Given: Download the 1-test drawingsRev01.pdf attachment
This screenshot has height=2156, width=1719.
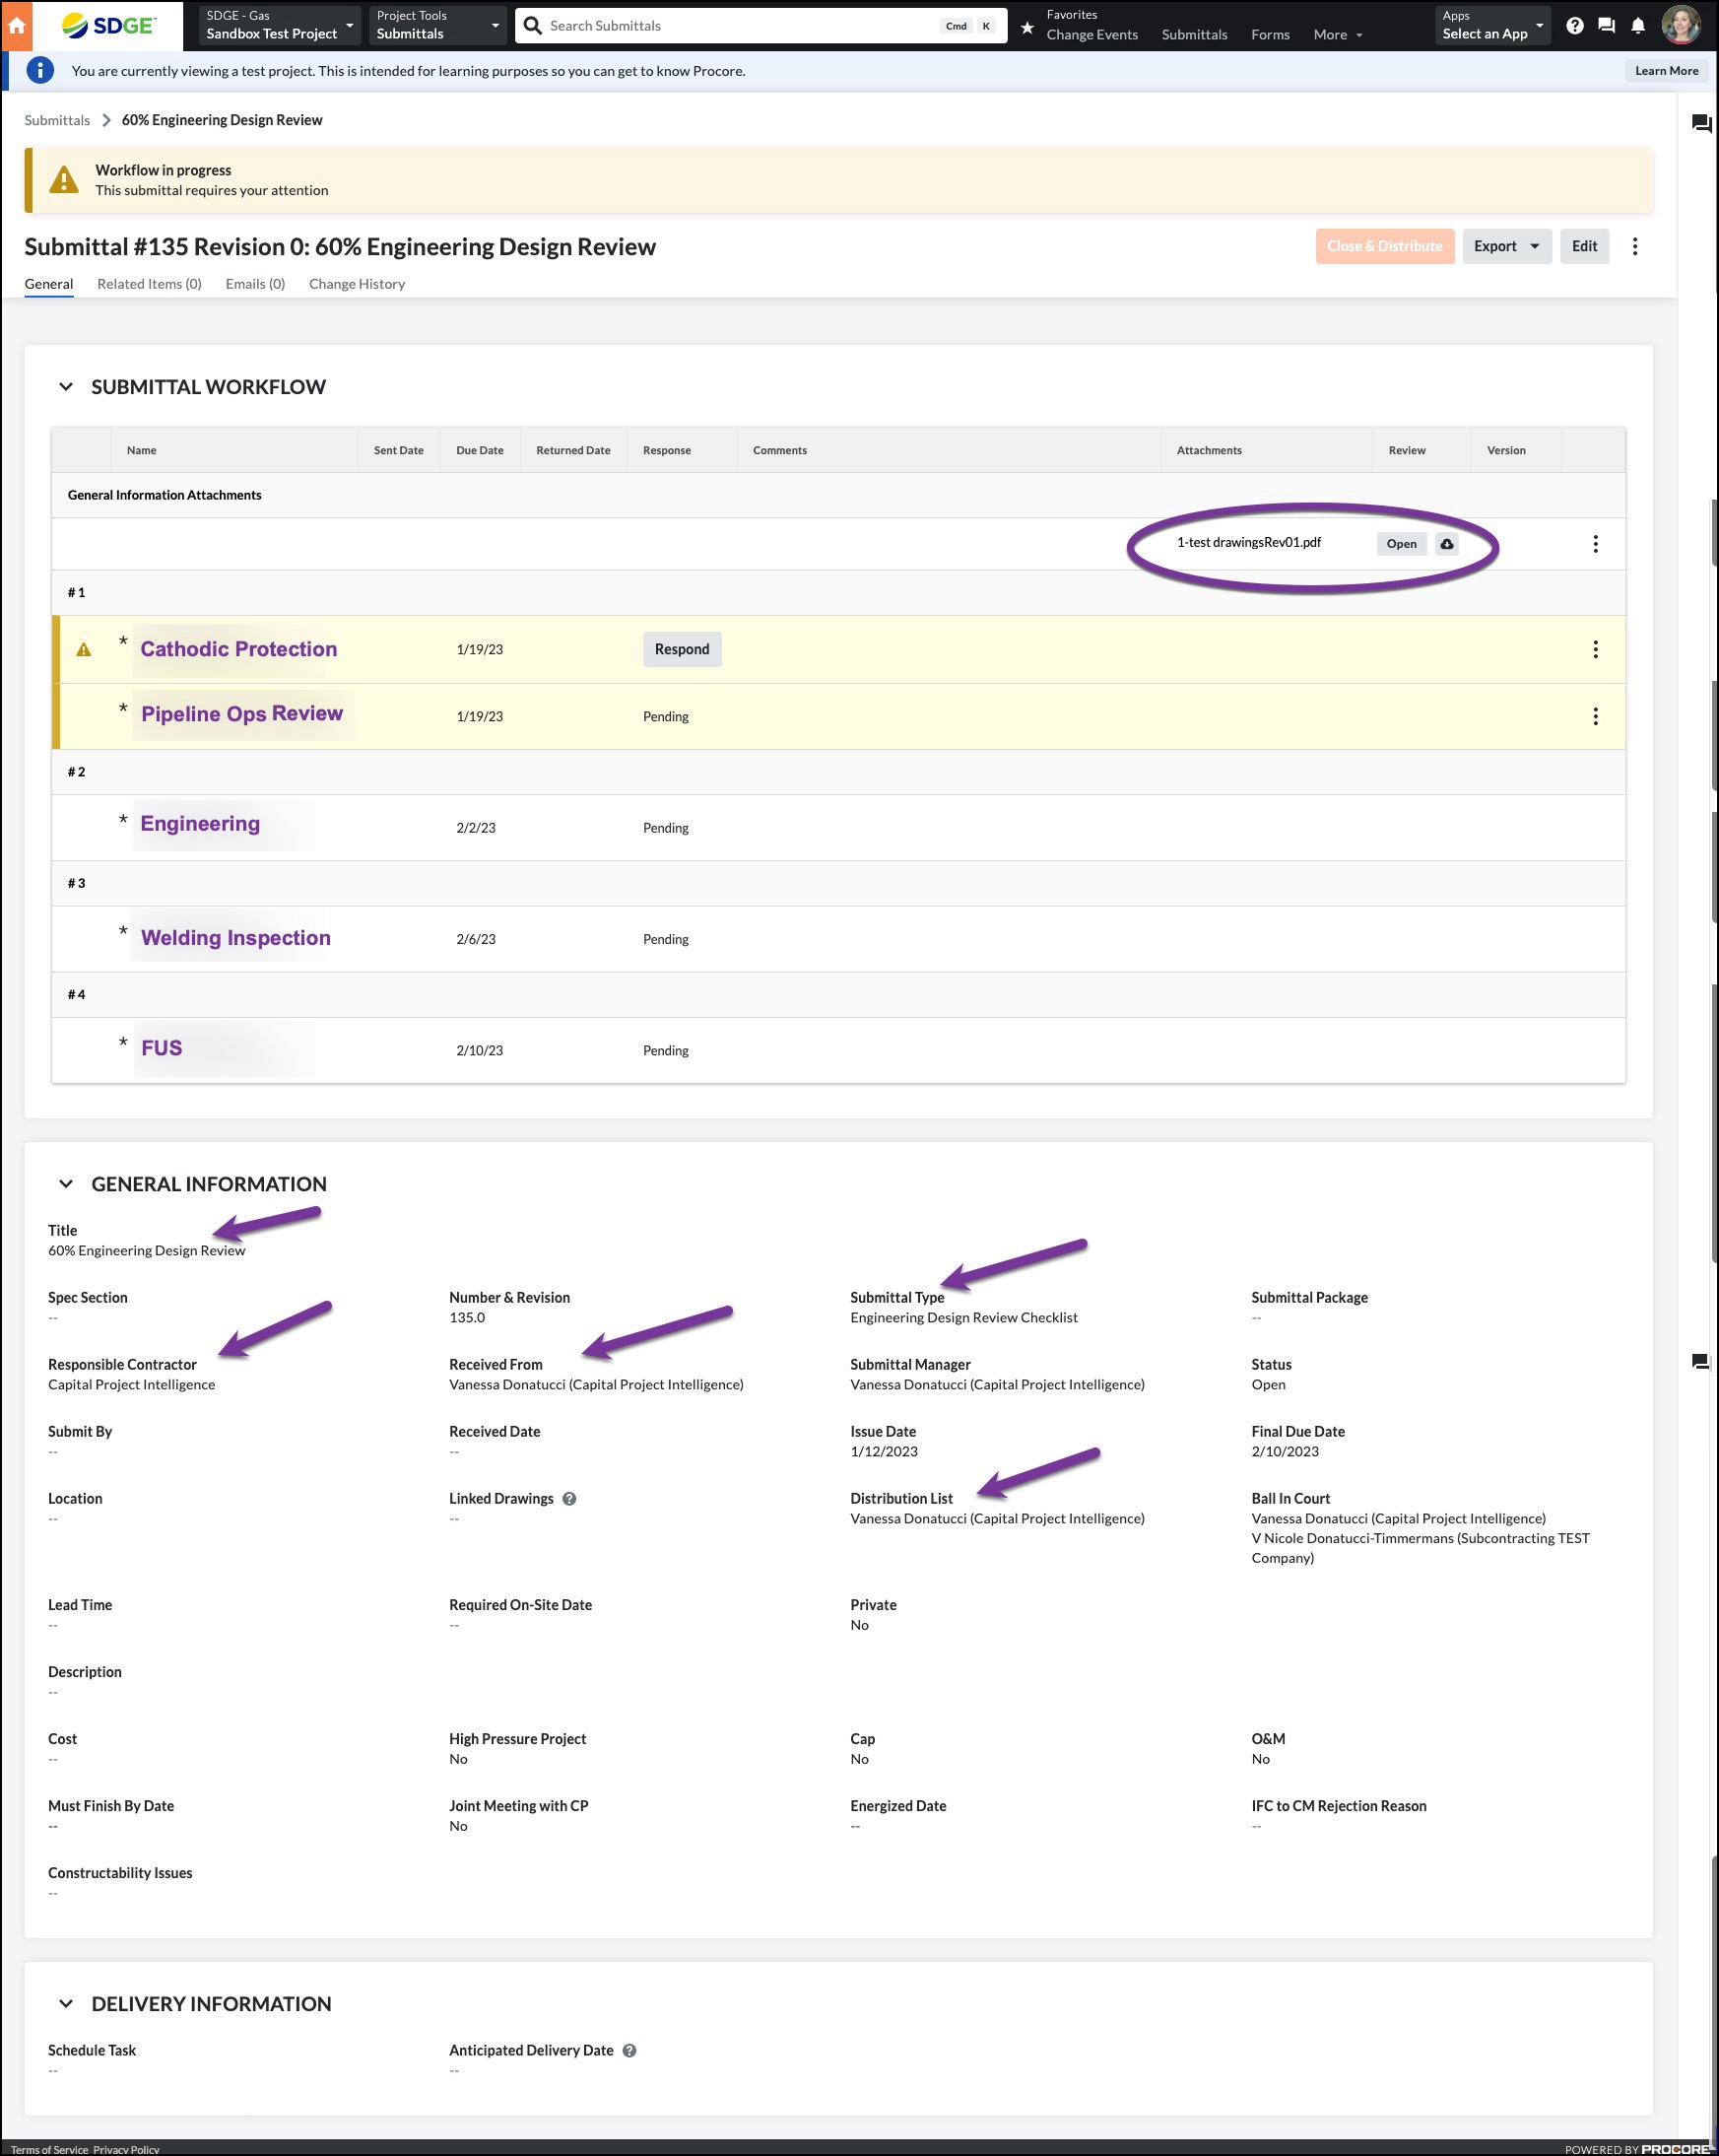Looking at the screenshot, I should pos(1447,544).
